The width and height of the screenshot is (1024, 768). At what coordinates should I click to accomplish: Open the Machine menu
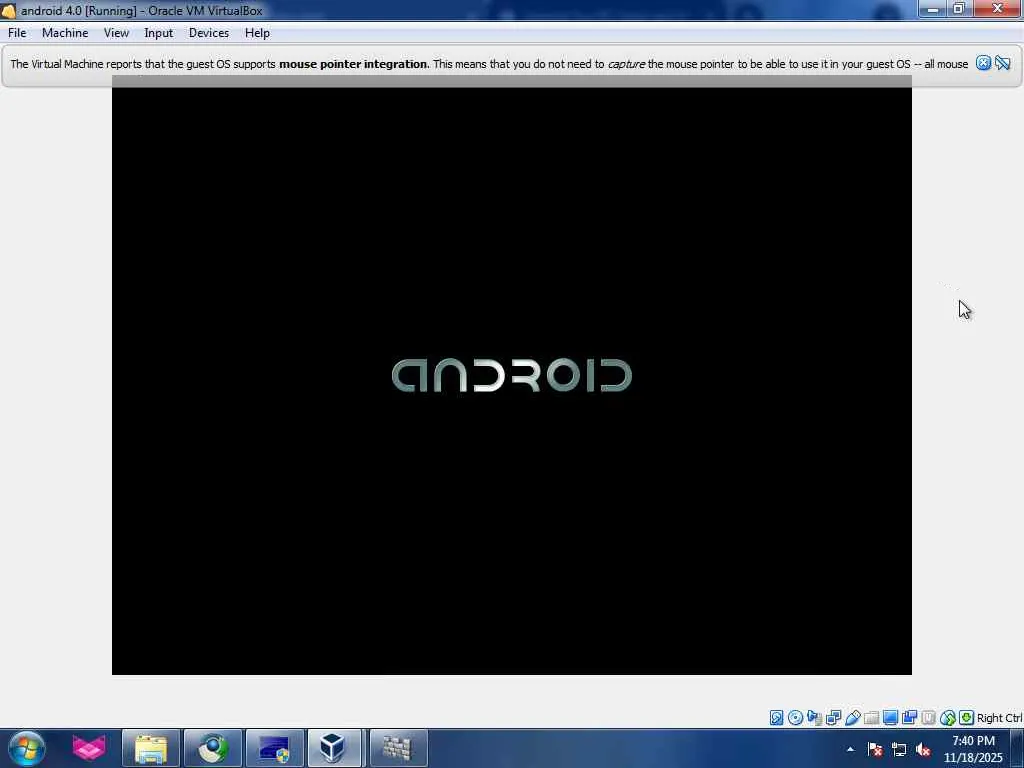pyautogui.click(x=65, y=33)
